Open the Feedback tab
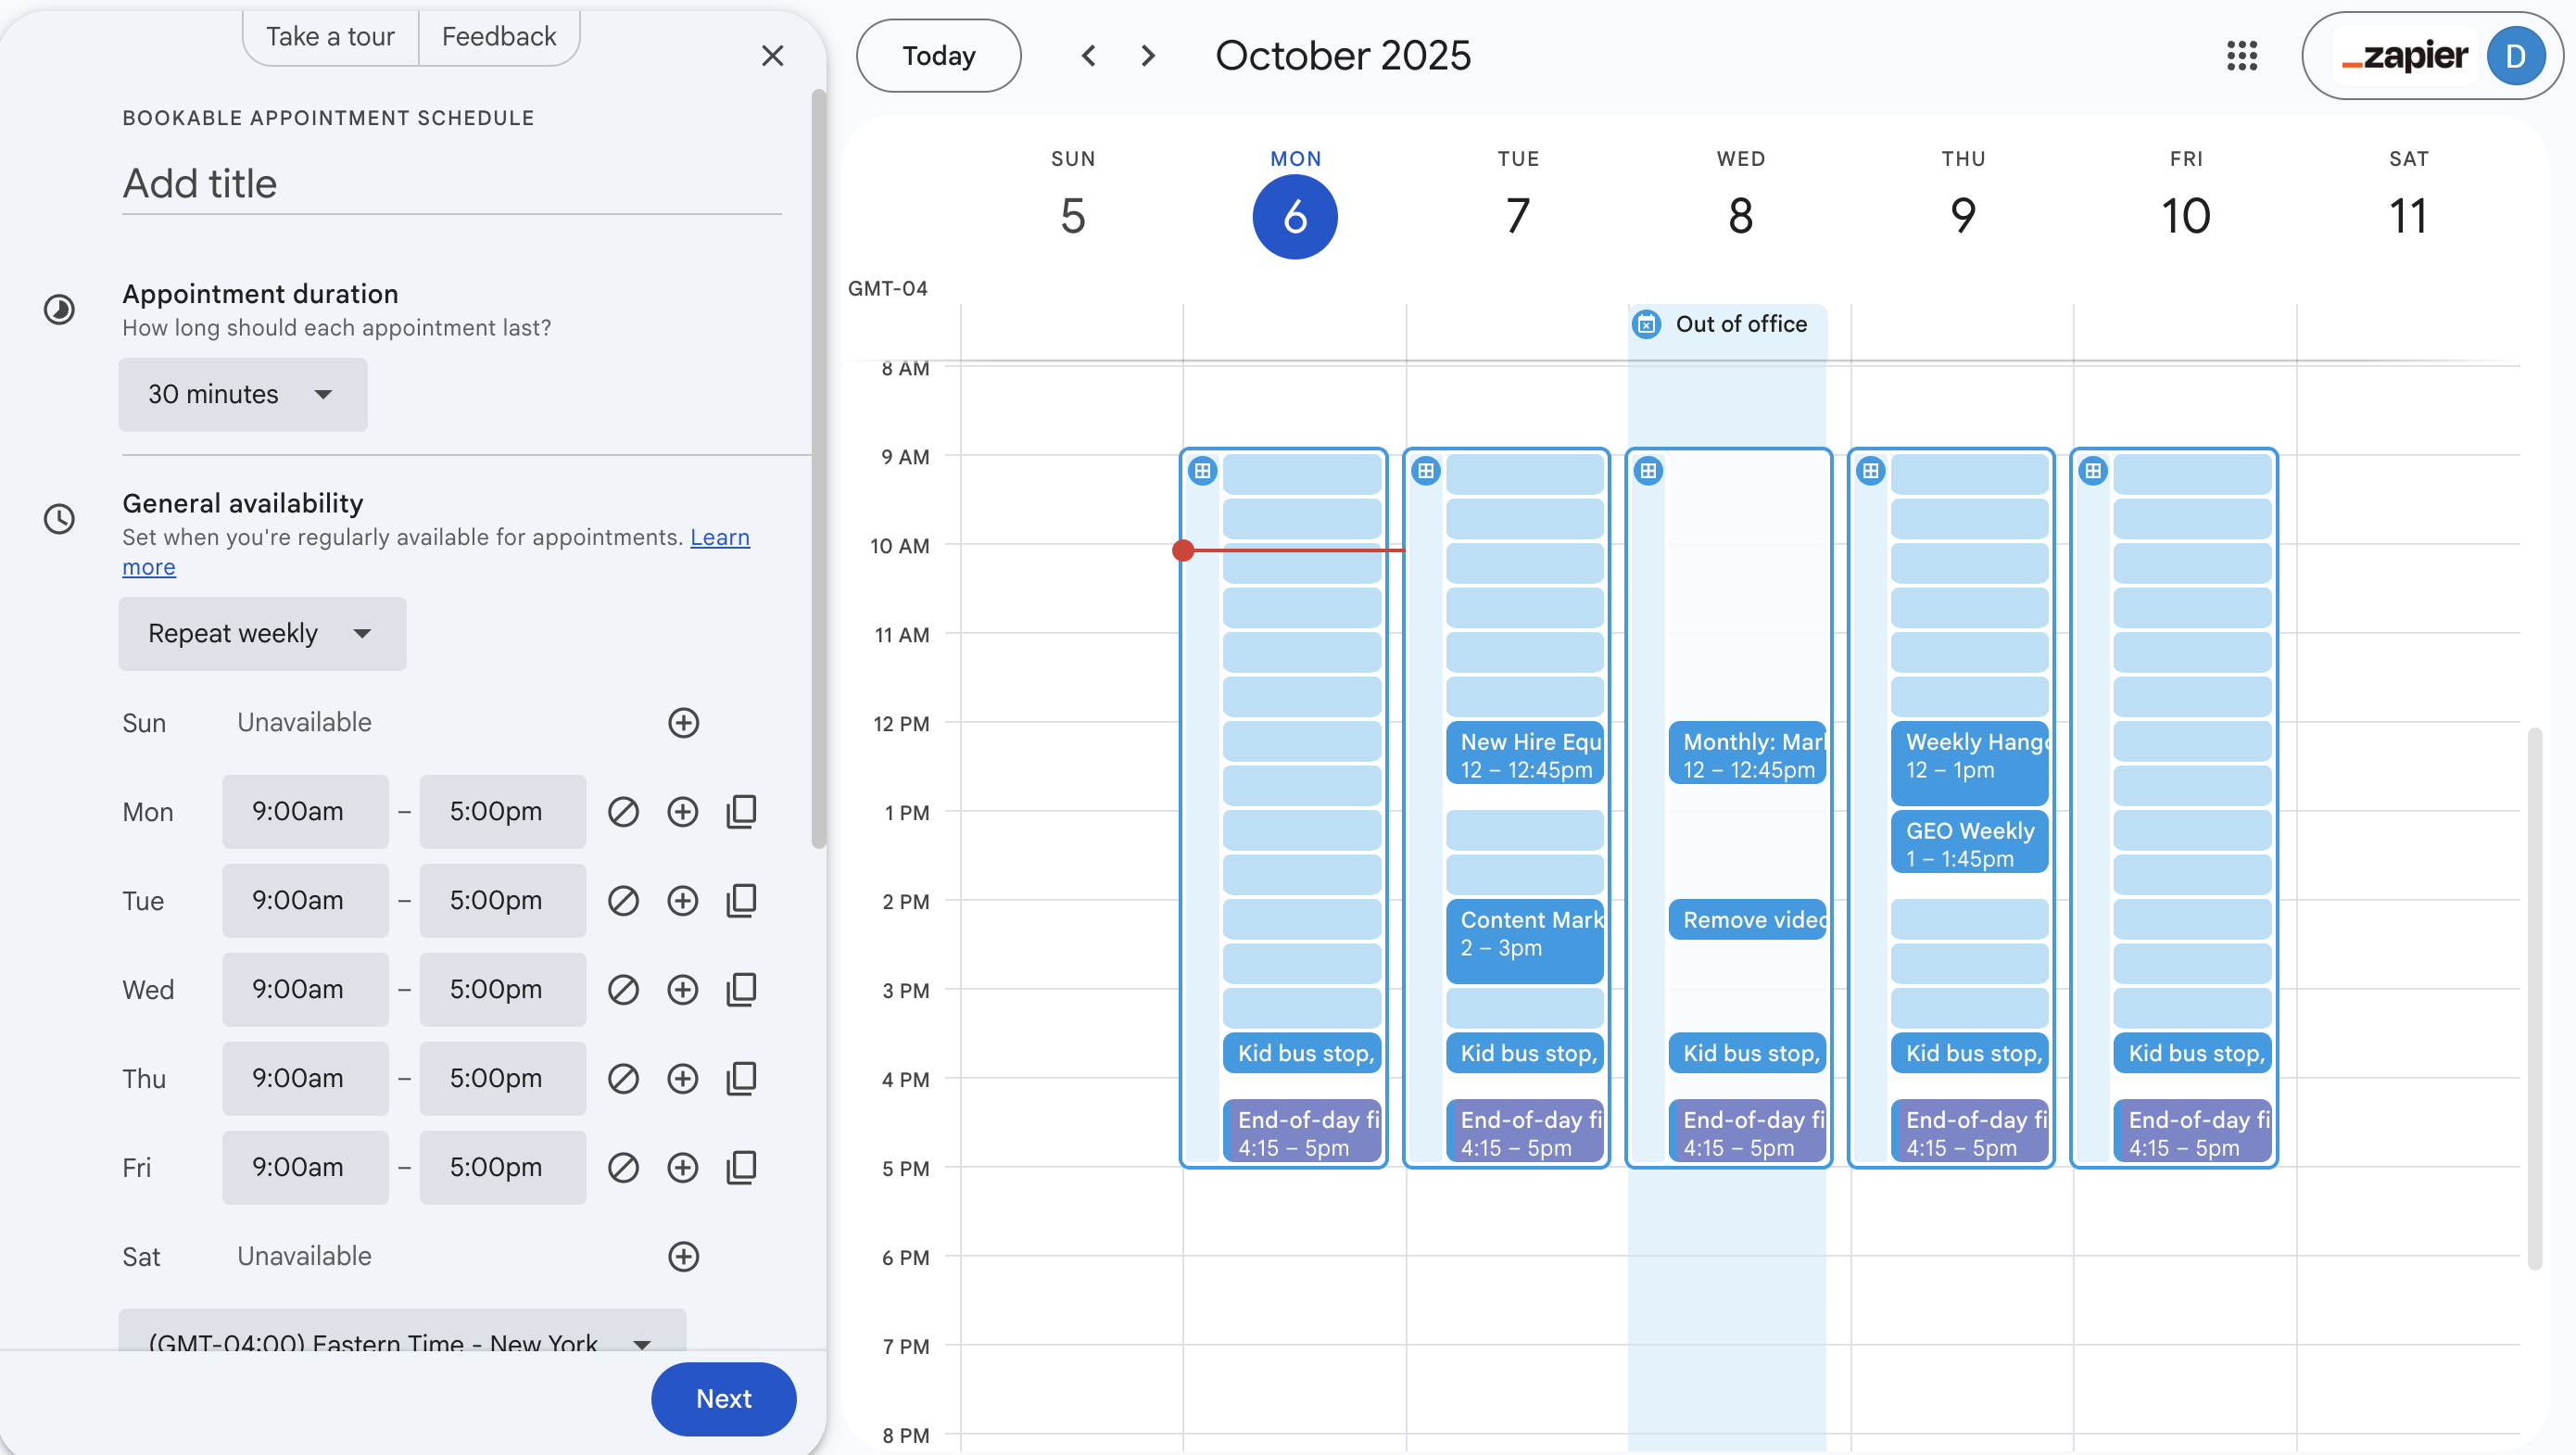 click(x=498, y=37)
